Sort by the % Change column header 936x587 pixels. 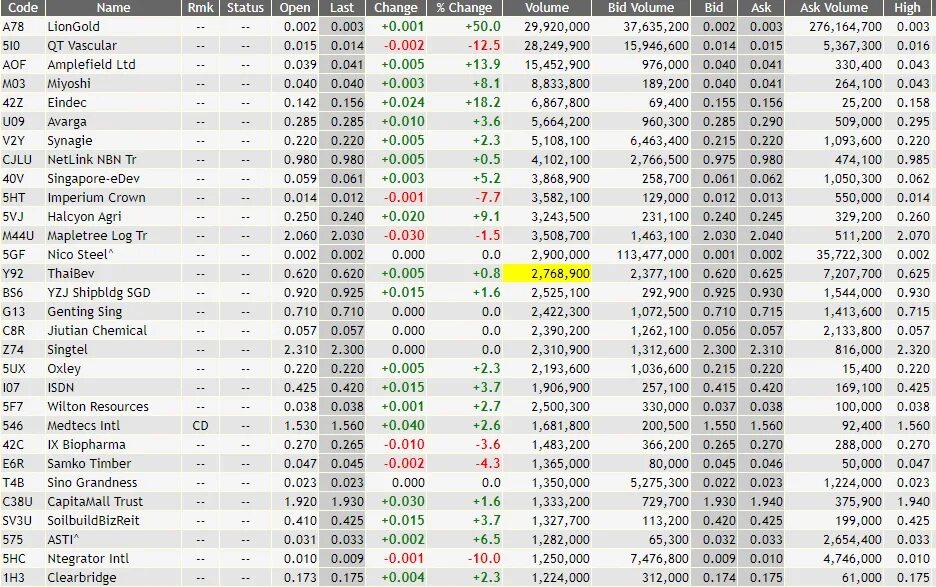(464, 8)
